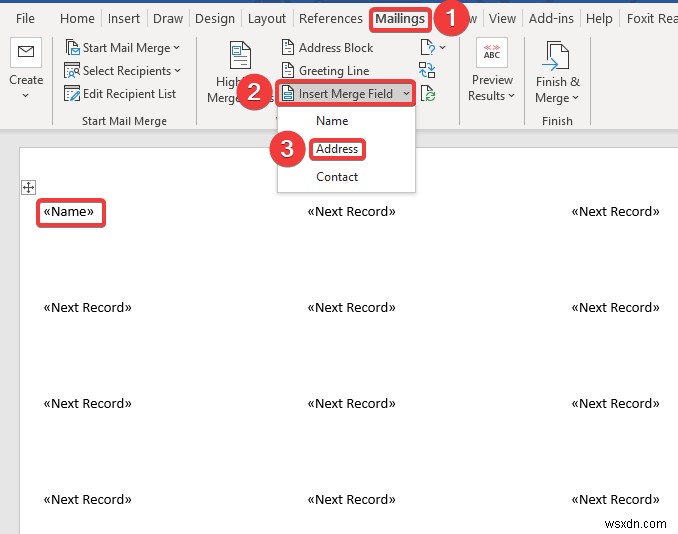The height and width of the screenshot is (534, 678).
Task: Open the Insert Merge Field dropdown arrow
Action: pyautogui.click(x=406, y=93)
